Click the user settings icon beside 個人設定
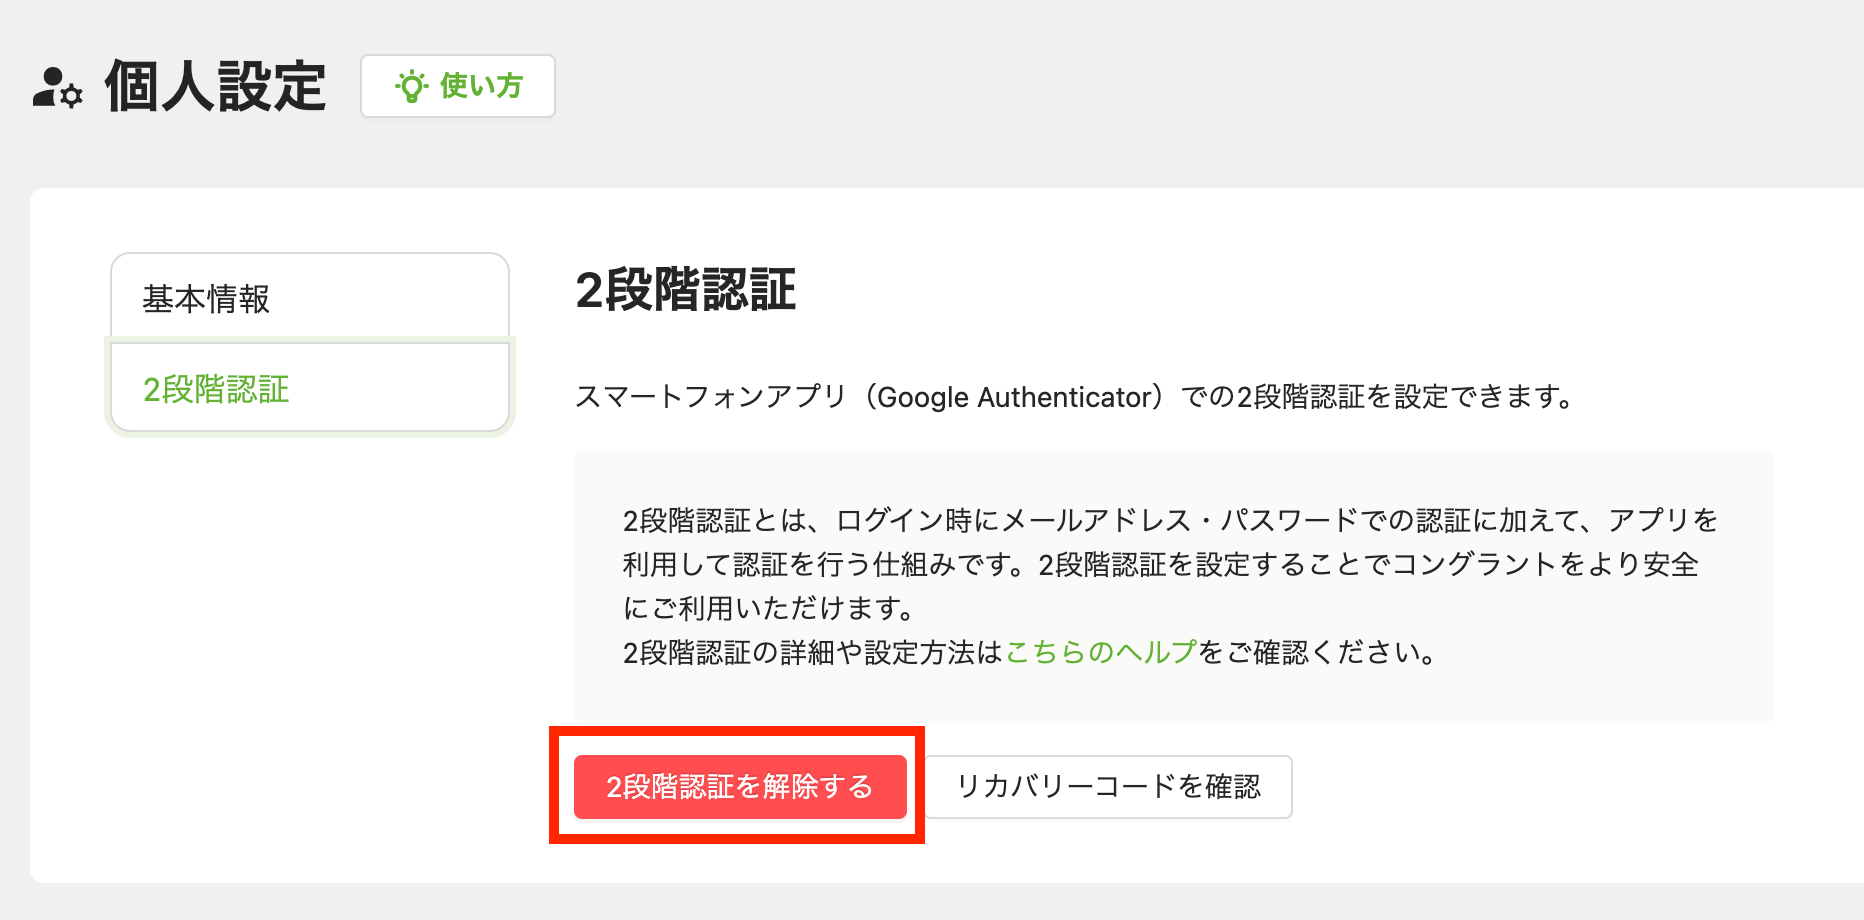The height and width of the screenshot is (920, 1864). tap(58, 87)
